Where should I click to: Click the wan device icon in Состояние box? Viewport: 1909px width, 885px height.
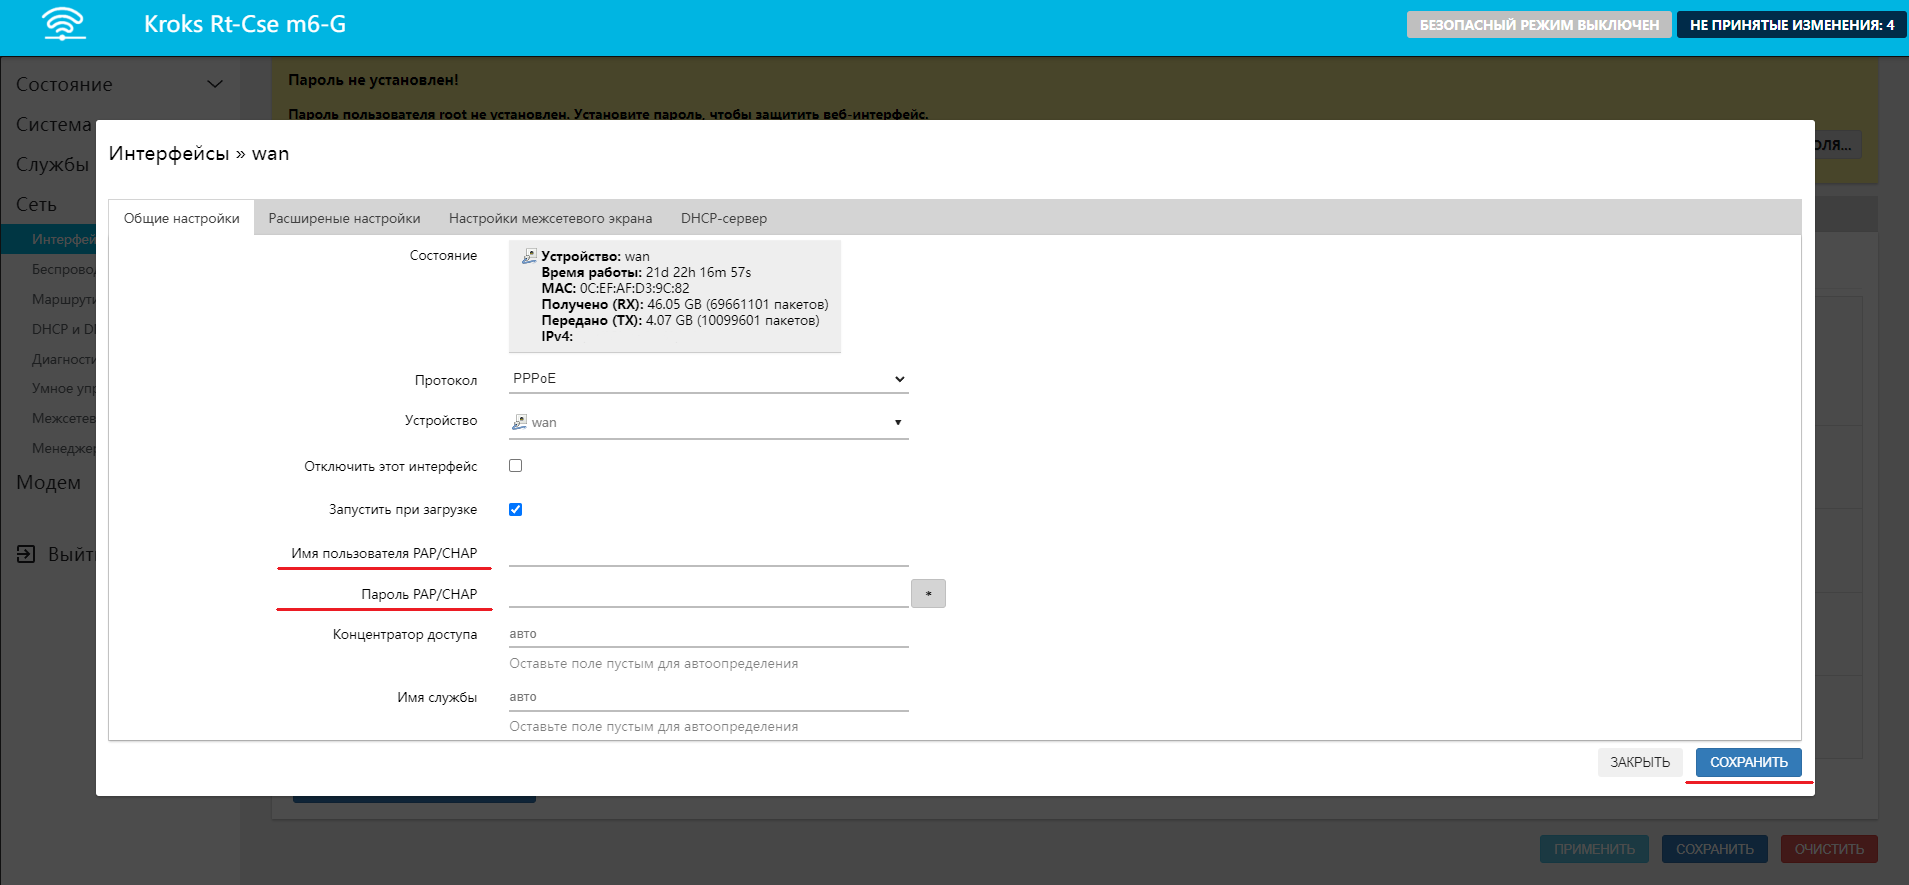(529, 256)
